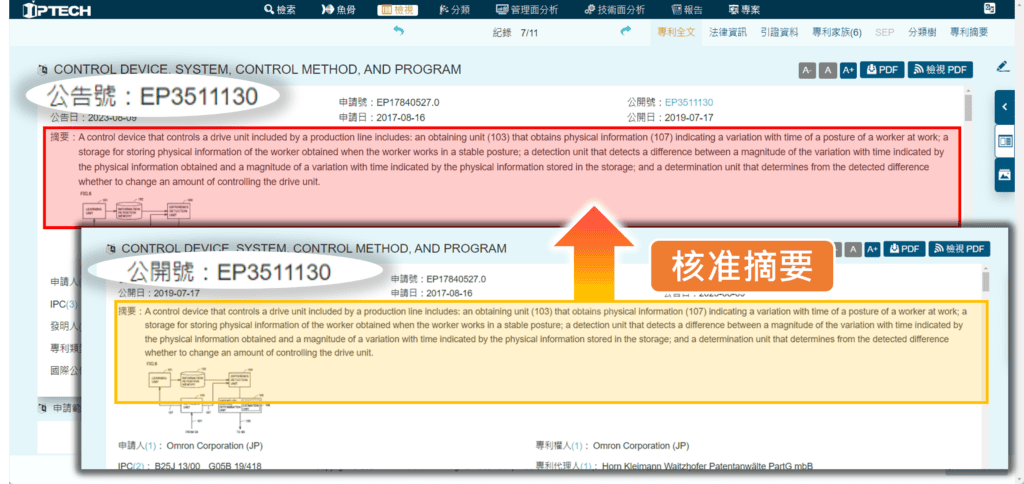Viewport: 1024px width, 484px height.
Task: Open the side panel layout view icon
Action: point(1005,140)
